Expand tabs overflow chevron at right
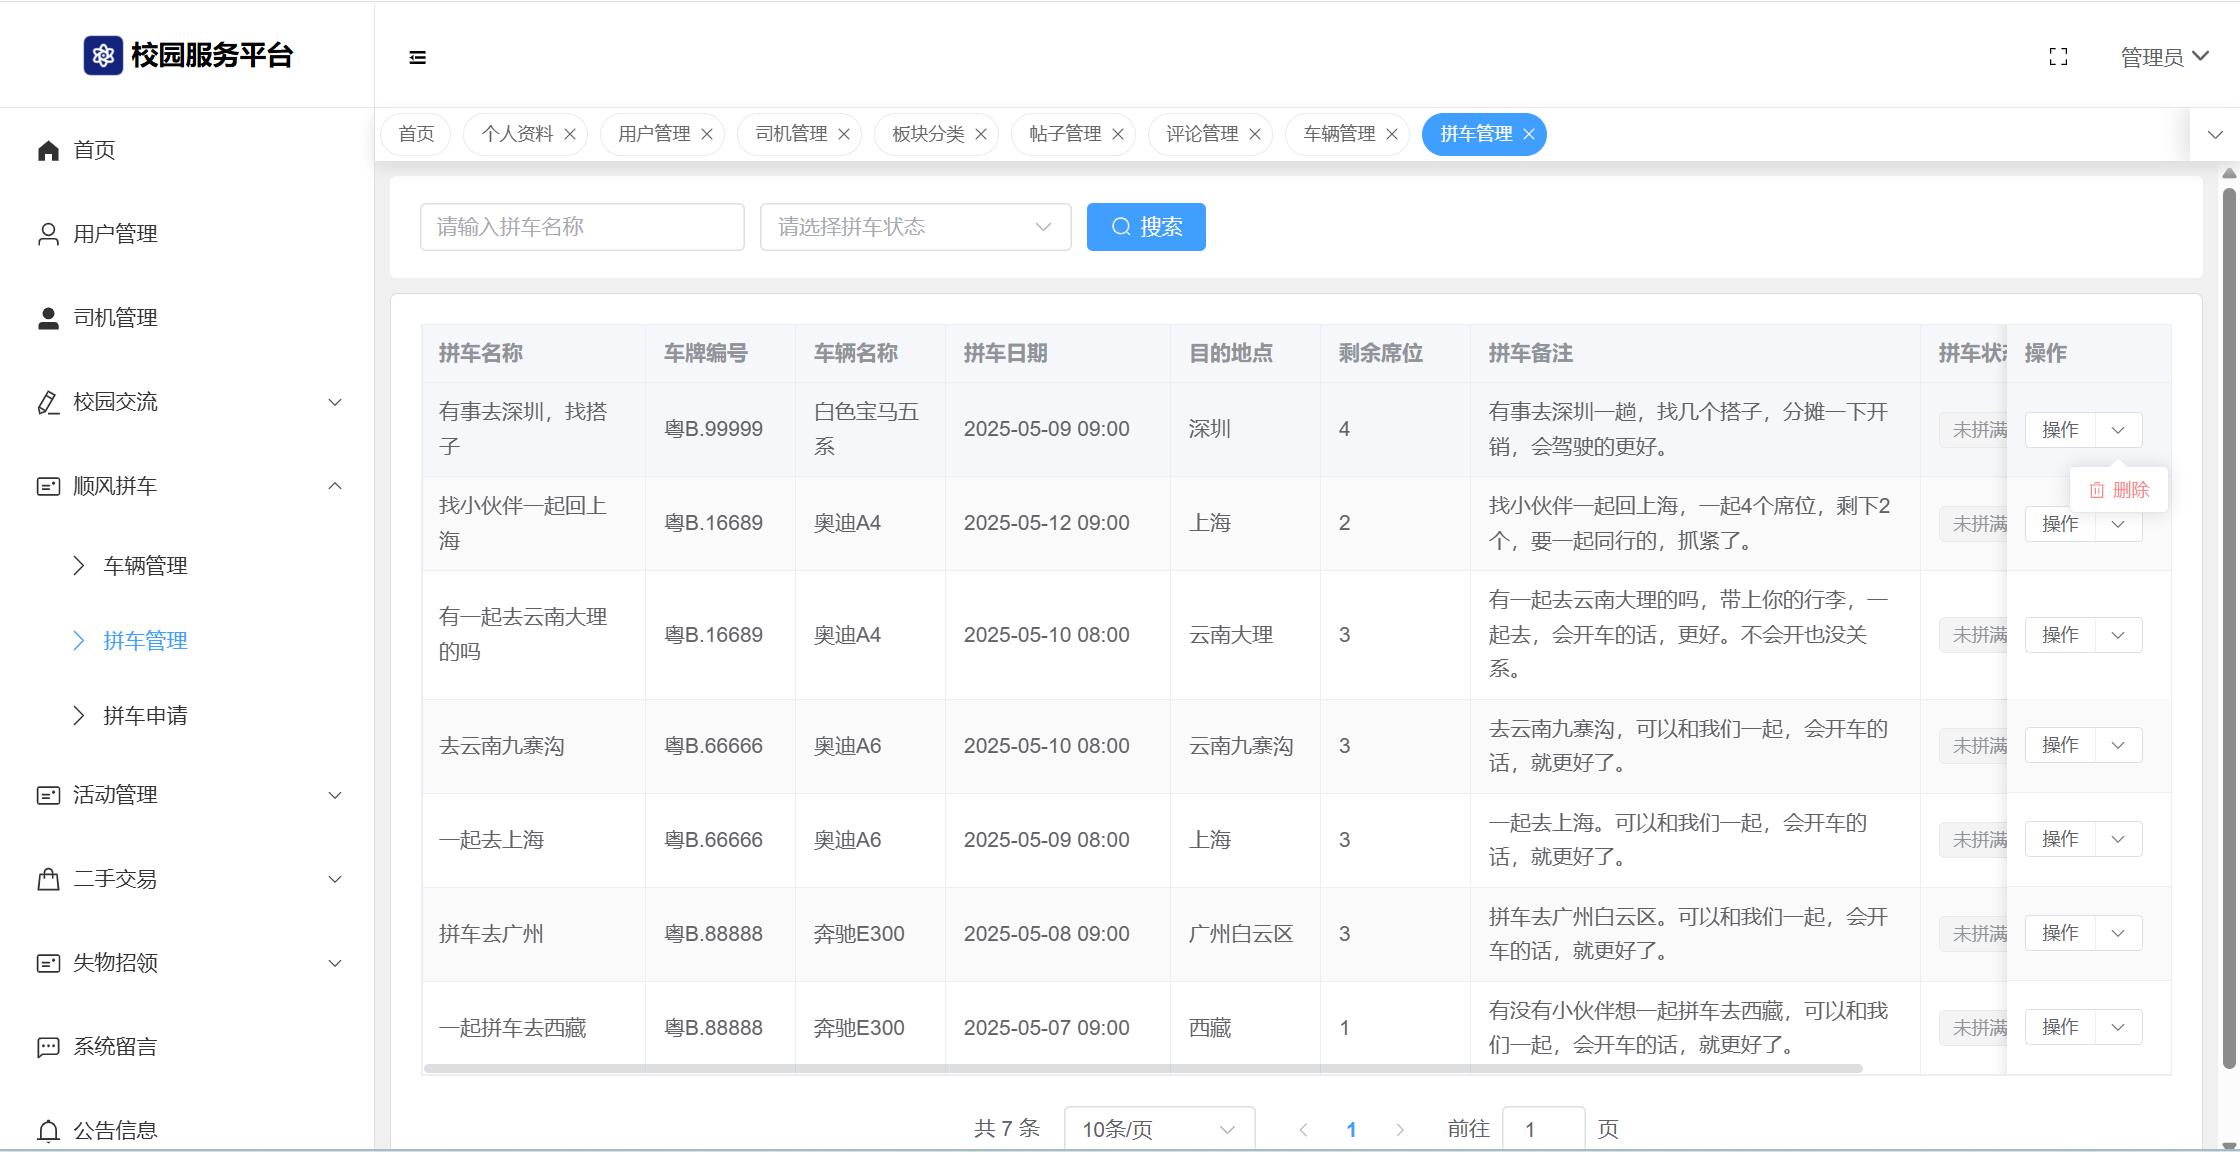Image resolution: width=2240 pixels, height=1152 pixels. [x=2215, y=134]
